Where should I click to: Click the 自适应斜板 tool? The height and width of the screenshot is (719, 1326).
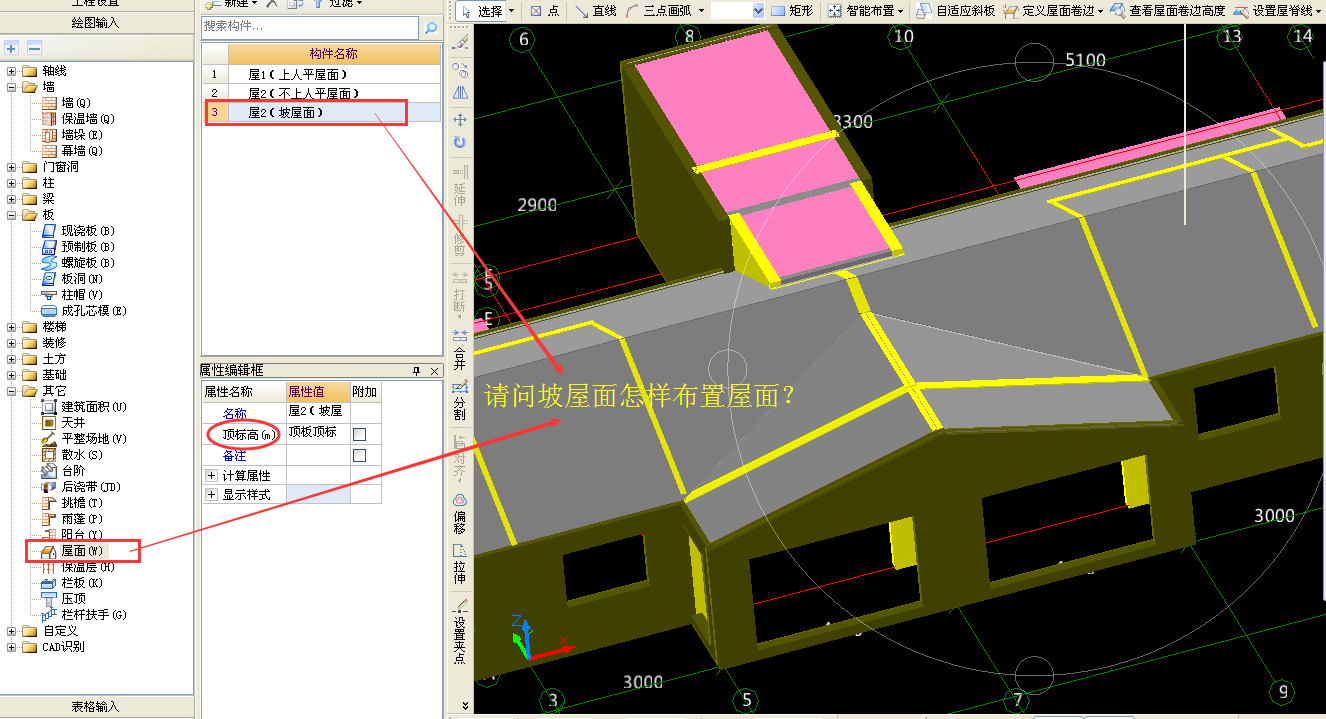click(x=956, y=11)
